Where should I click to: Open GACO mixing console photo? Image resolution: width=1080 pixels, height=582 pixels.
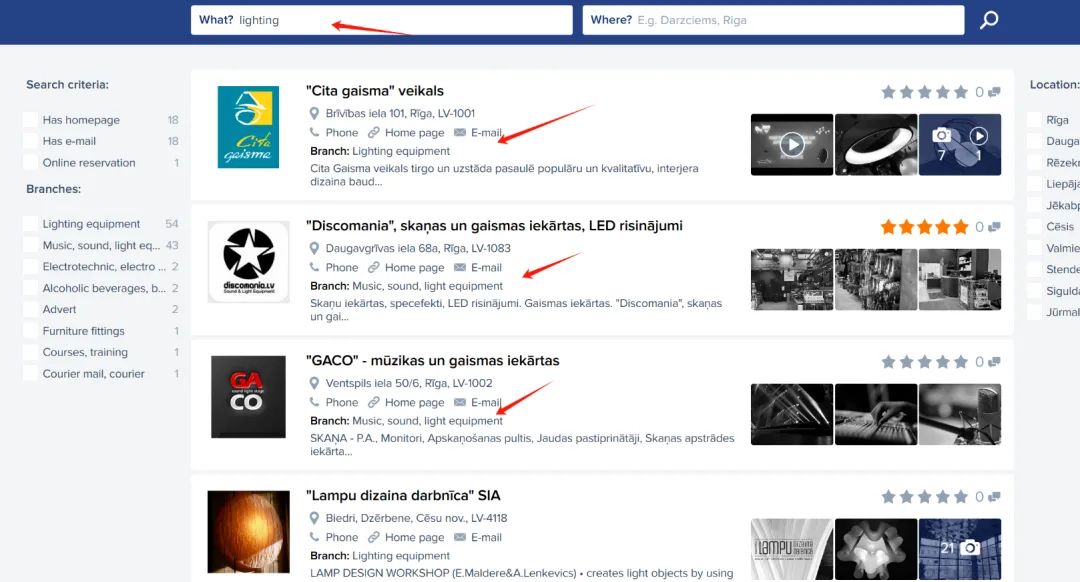pos(875,415)
